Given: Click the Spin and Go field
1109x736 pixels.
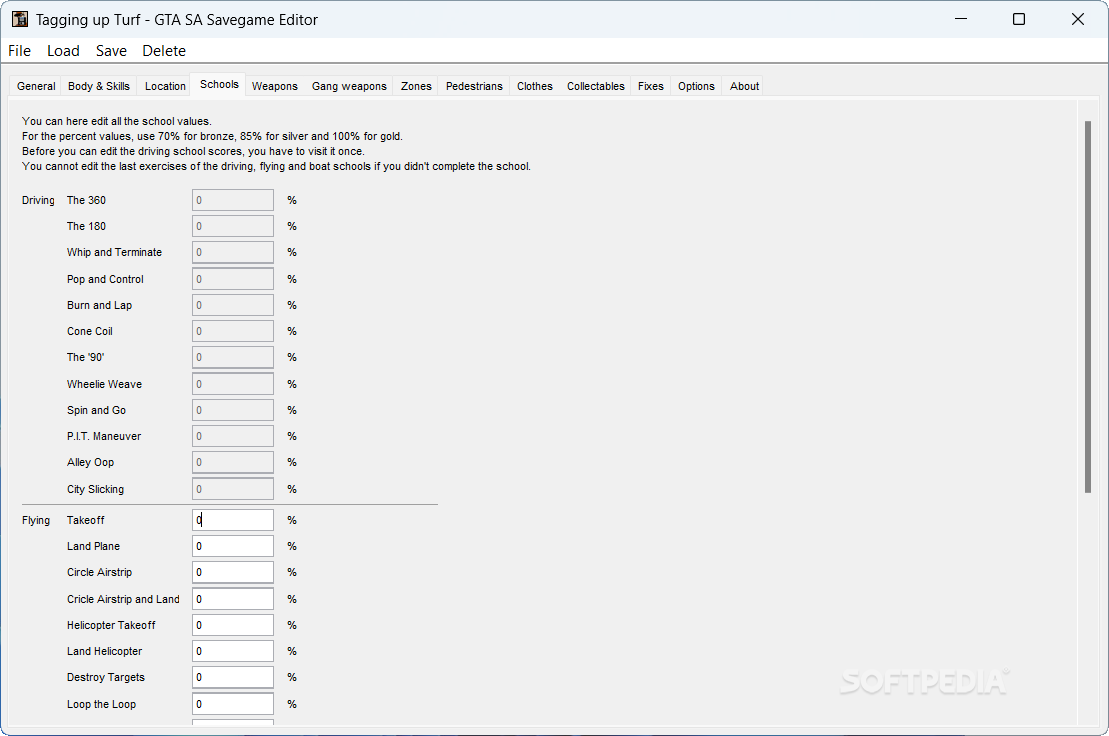Looking at the screenshot, I should click(233, 410).
